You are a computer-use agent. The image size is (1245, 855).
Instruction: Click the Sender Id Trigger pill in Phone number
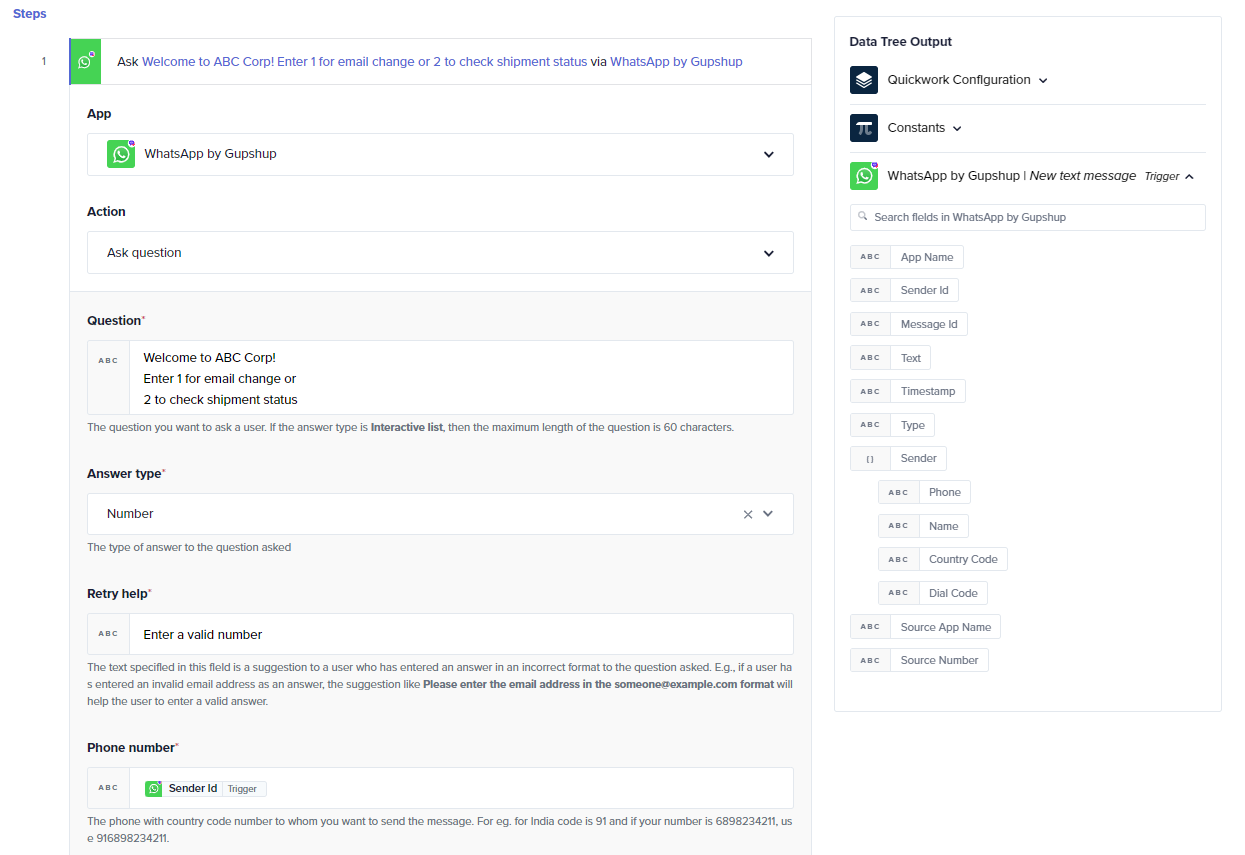(205, 789)
